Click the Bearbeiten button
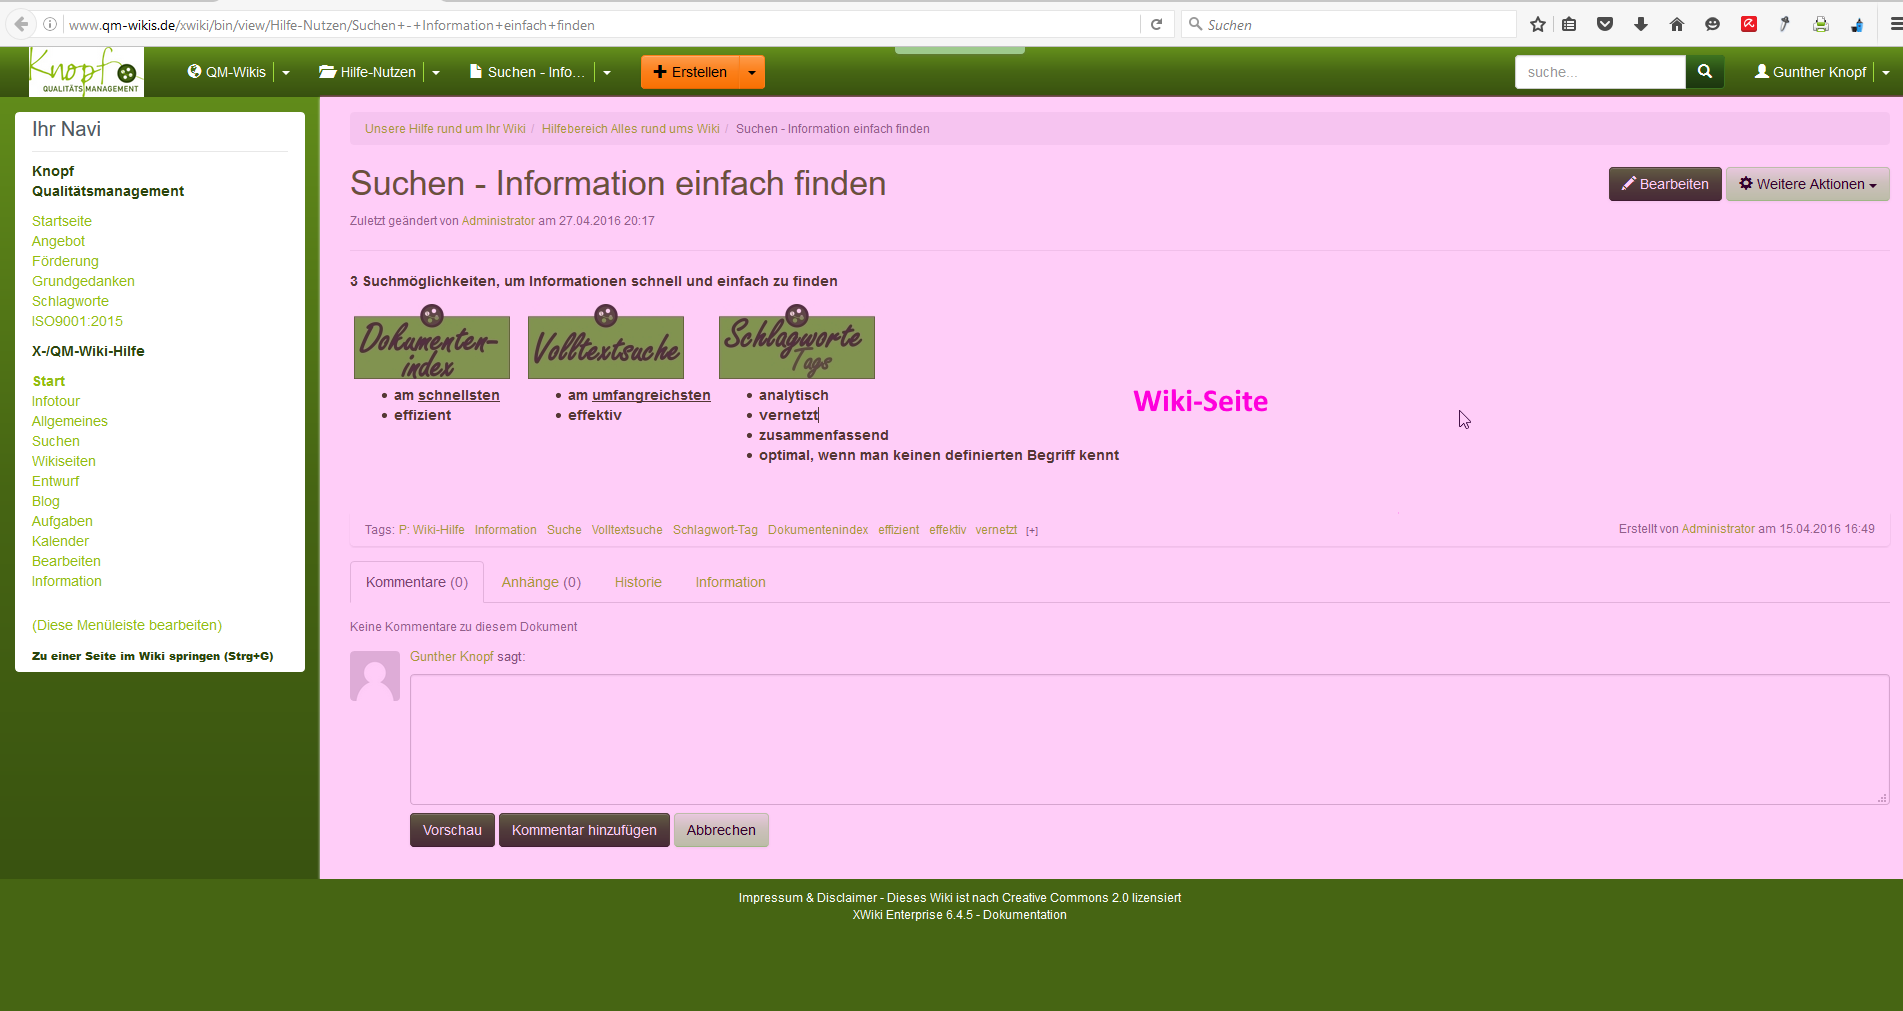The height and width of the screenshot is (1011, 1903). (x=1664, y=184)
